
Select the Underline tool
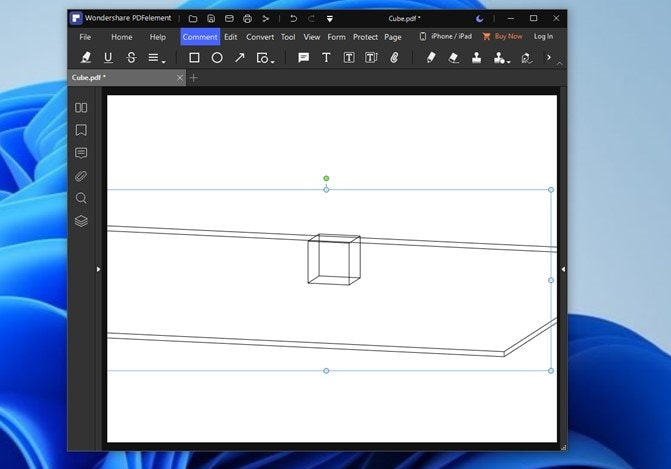tap(108, 58)
